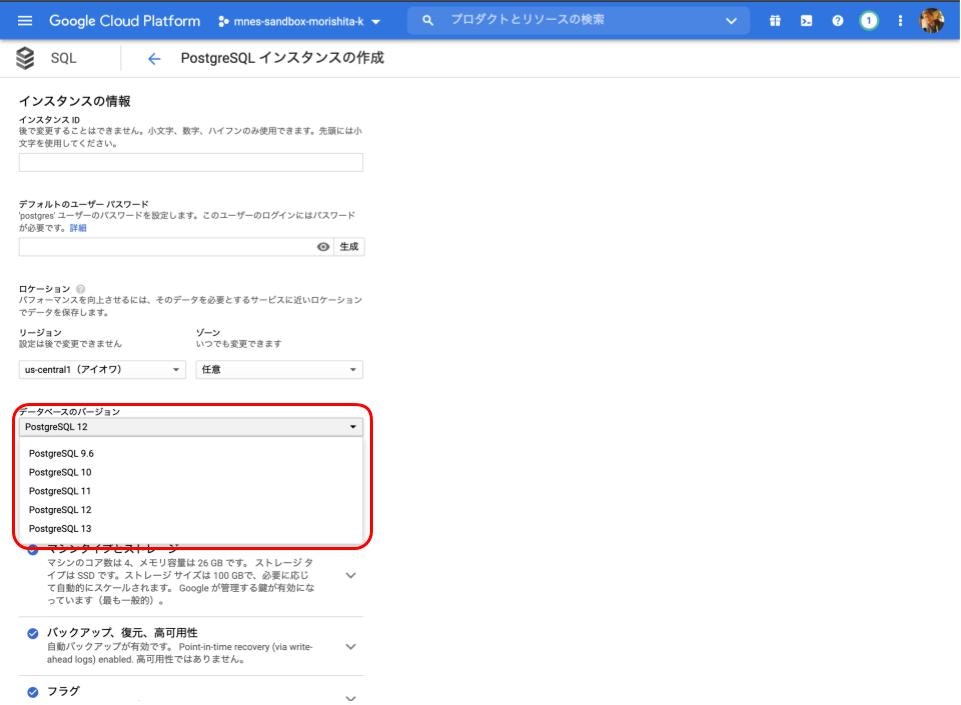
Task: Expand the バックアップ、復元、高可用性 section
Action: click(351, 647)
